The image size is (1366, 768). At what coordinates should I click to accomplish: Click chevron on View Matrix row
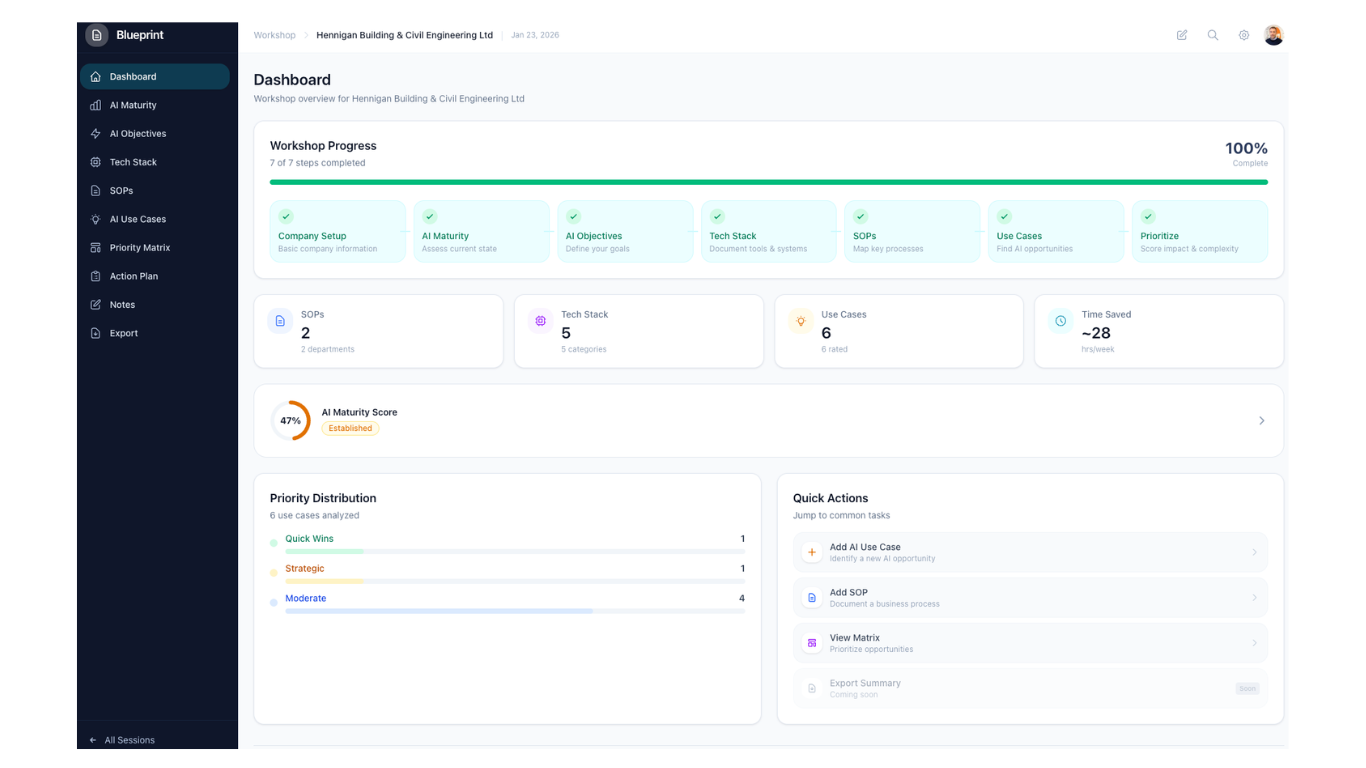click(x=1254, y=643)
